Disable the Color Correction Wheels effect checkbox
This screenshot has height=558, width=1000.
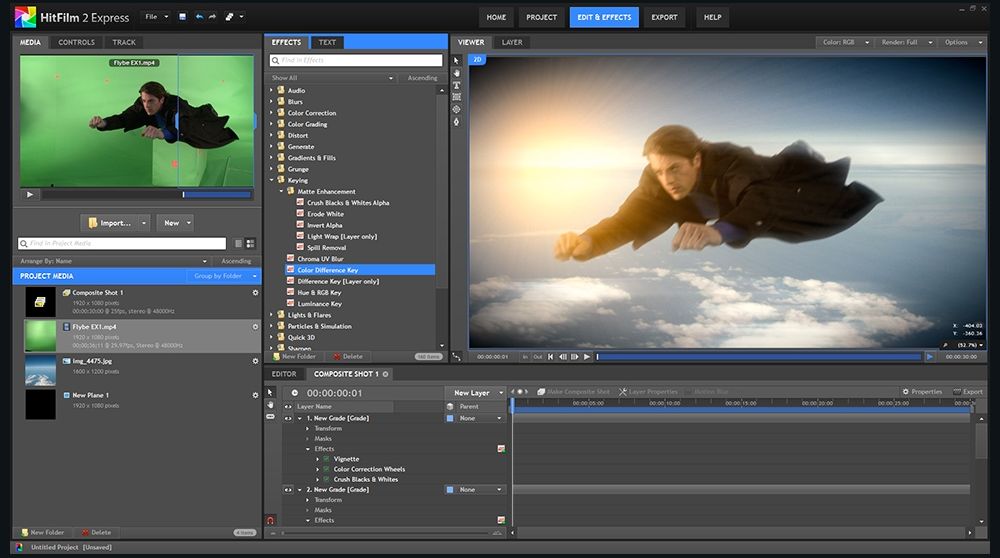(x=327, y=469)
